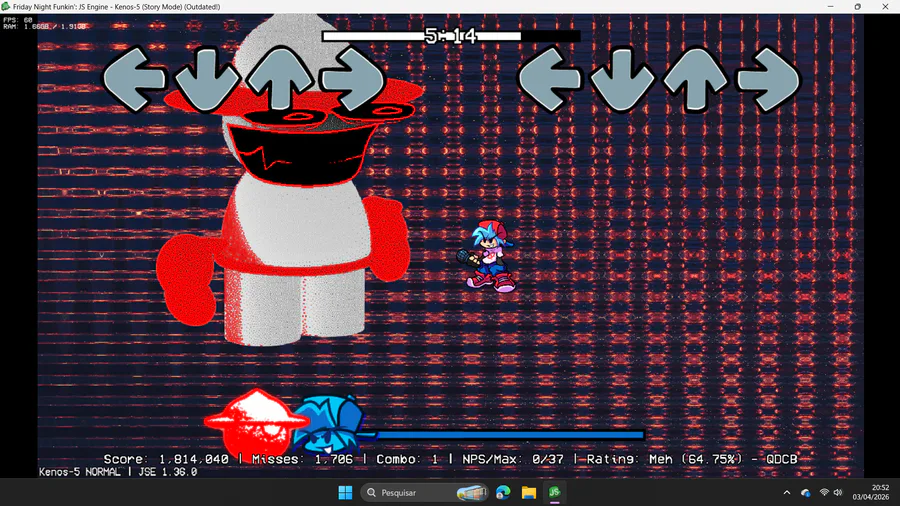The height and width of the screenshot is (506, 900).
Task: Click the opponent's right arrow receptor
Action: pyautogui.click(x=353, y=79)
